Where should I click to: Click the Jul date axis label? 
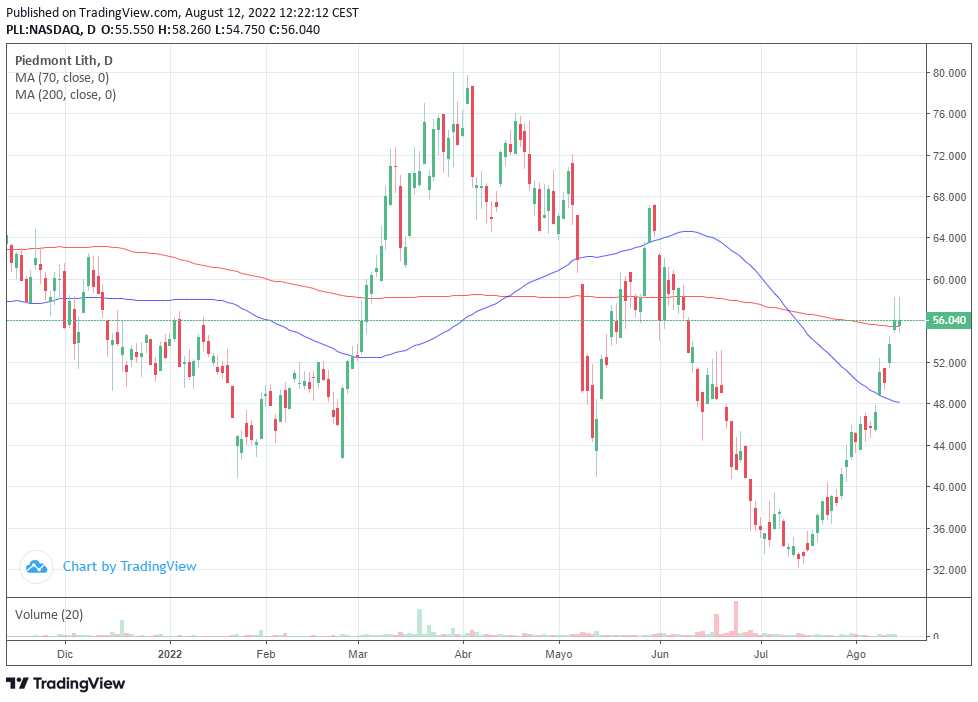761,654
